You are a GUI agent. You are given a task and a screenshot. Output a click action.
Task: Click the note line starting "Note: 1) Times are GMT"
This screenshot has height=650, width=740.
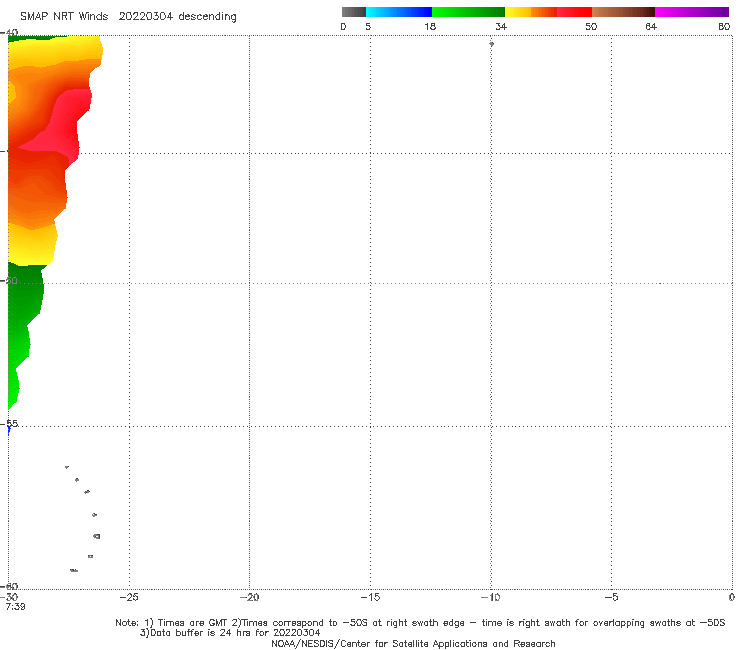[420, 623]
